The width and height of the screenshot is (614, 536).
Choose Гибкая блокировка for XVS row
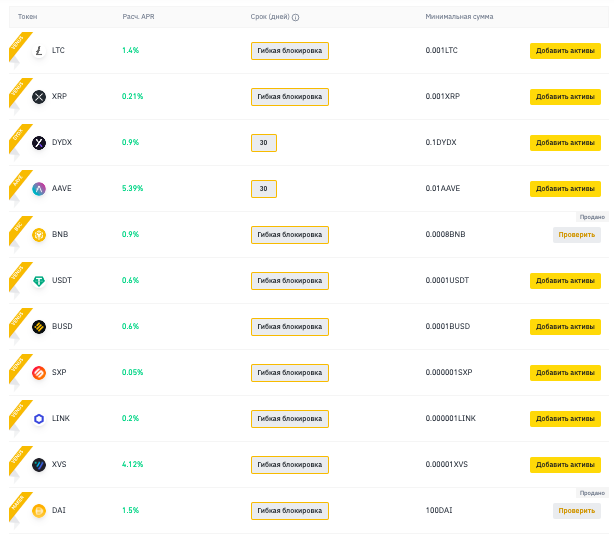coord(289,465)
